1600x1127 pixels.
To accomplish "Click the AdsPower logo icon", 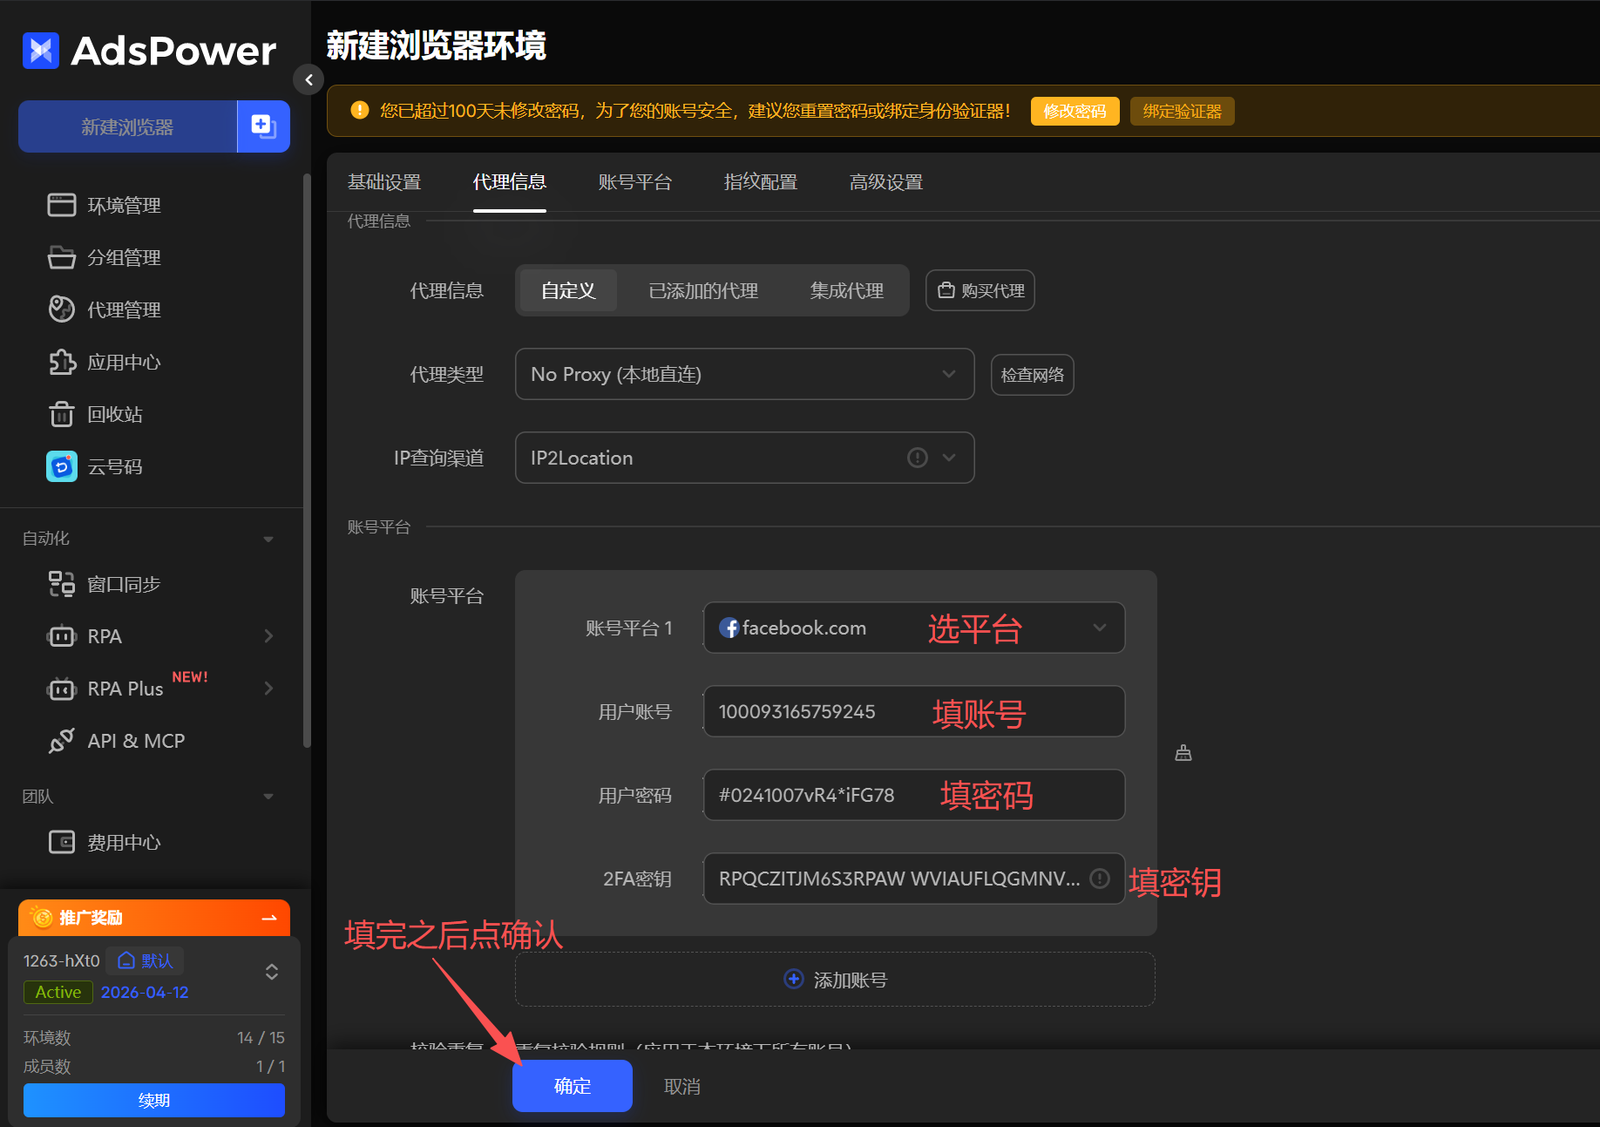I will click(x=41, y=50).
